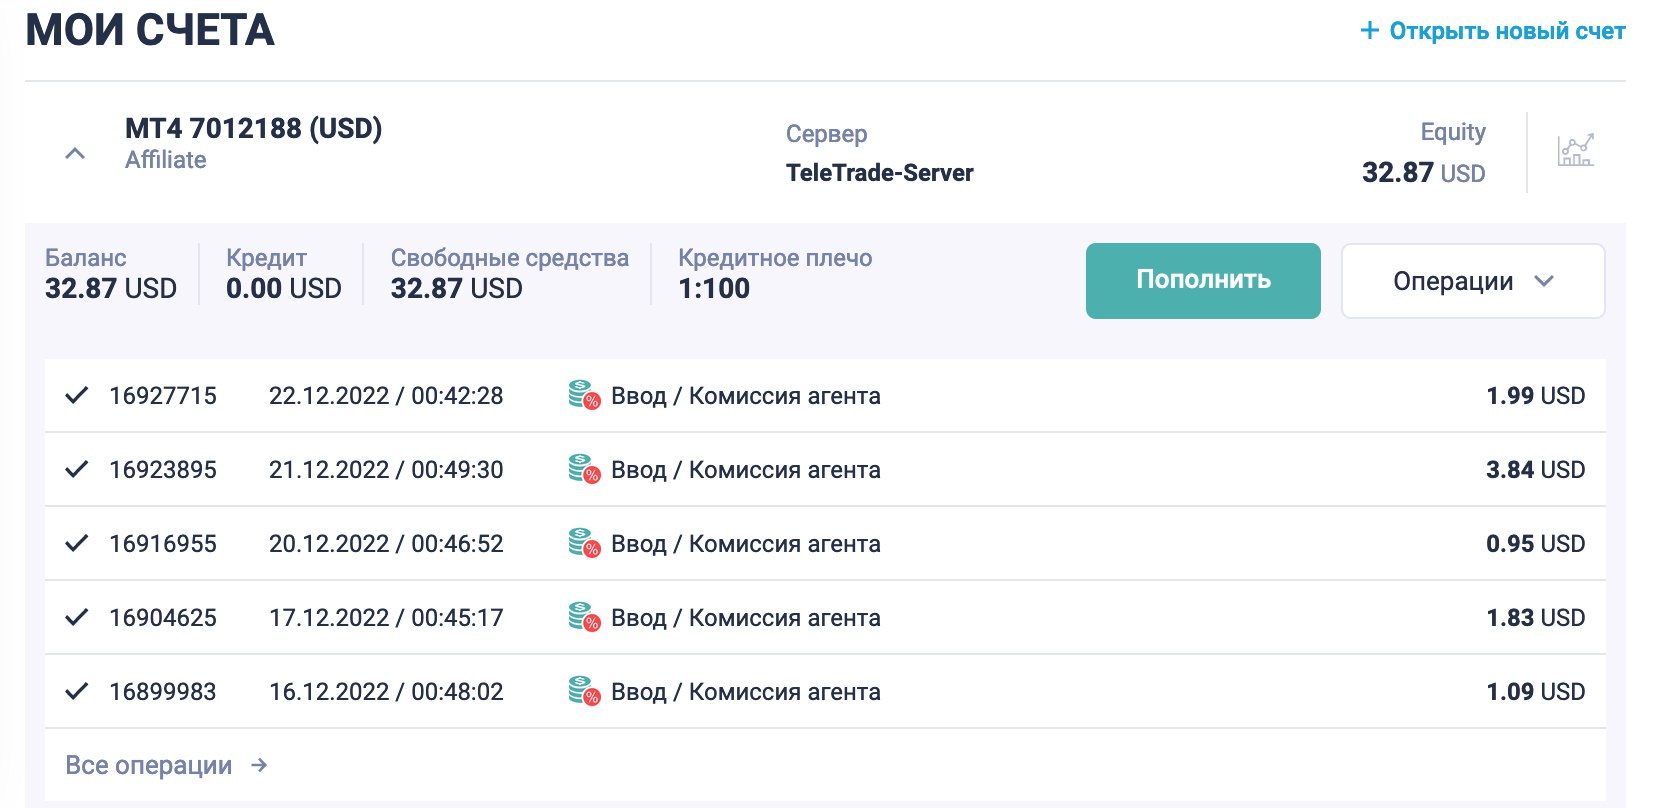Click the commission coin icon dated 22.12.2022
The width and height of the screenshot is (1660, 808).
tap(584, 395)
